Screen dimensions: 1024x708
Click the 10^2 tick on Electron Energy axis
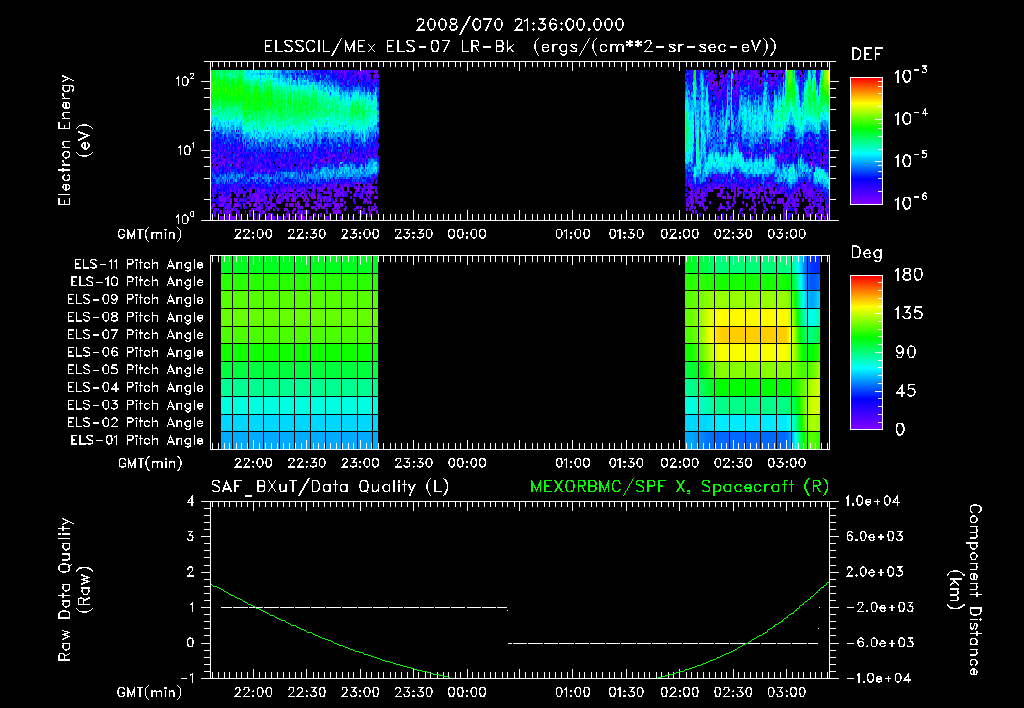185,80
